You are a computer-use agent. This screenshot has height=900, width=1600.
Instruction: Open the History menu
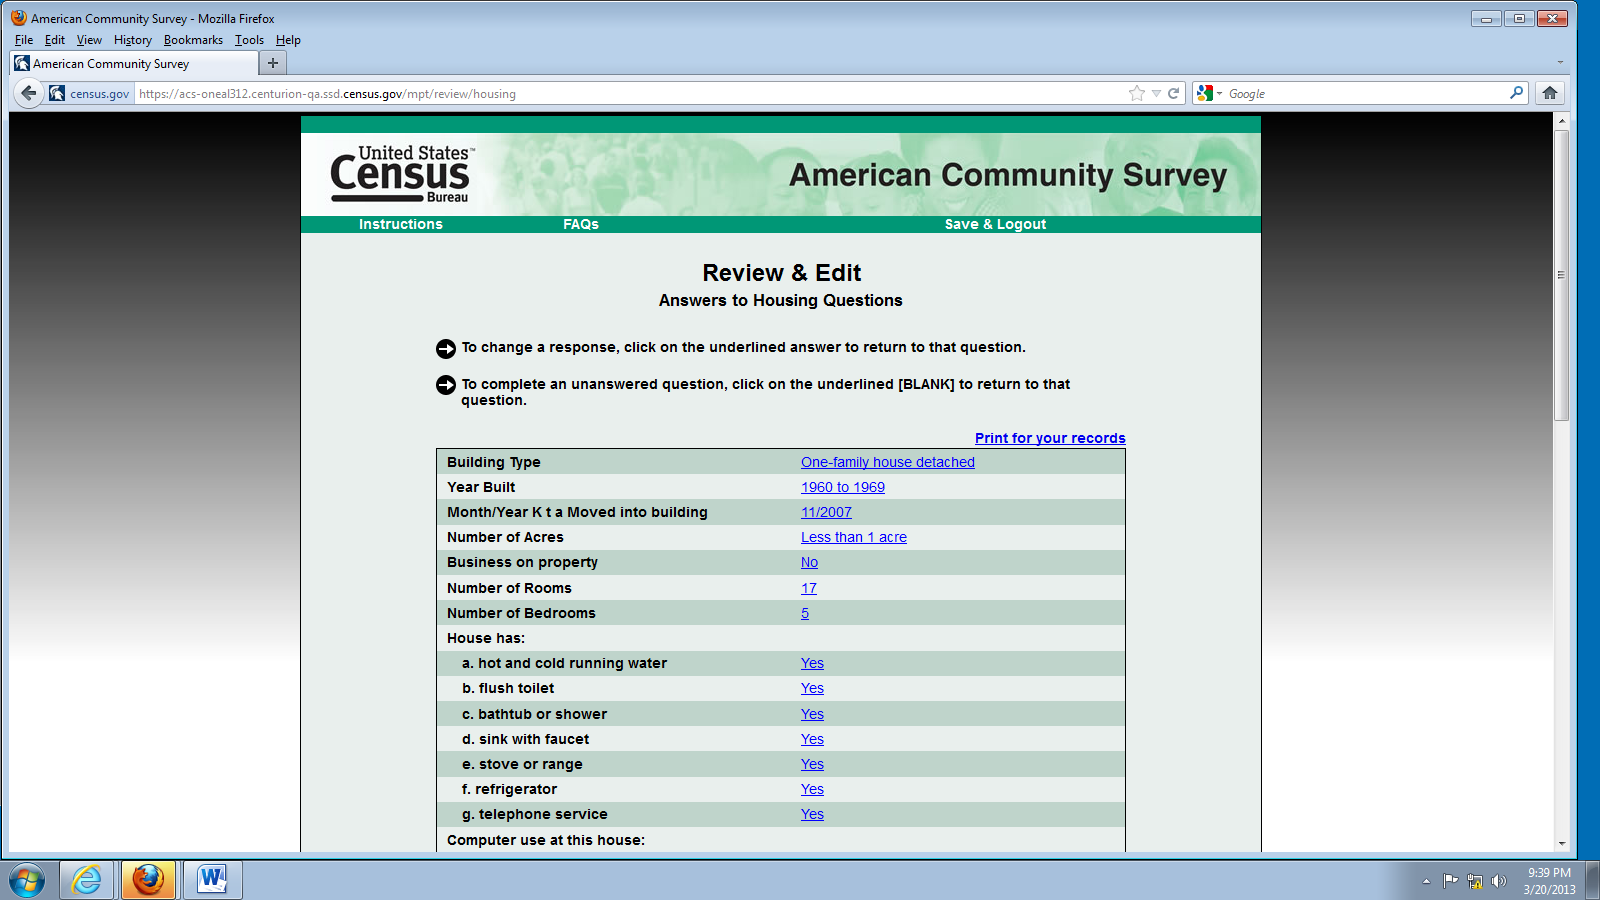click(133, 40)
